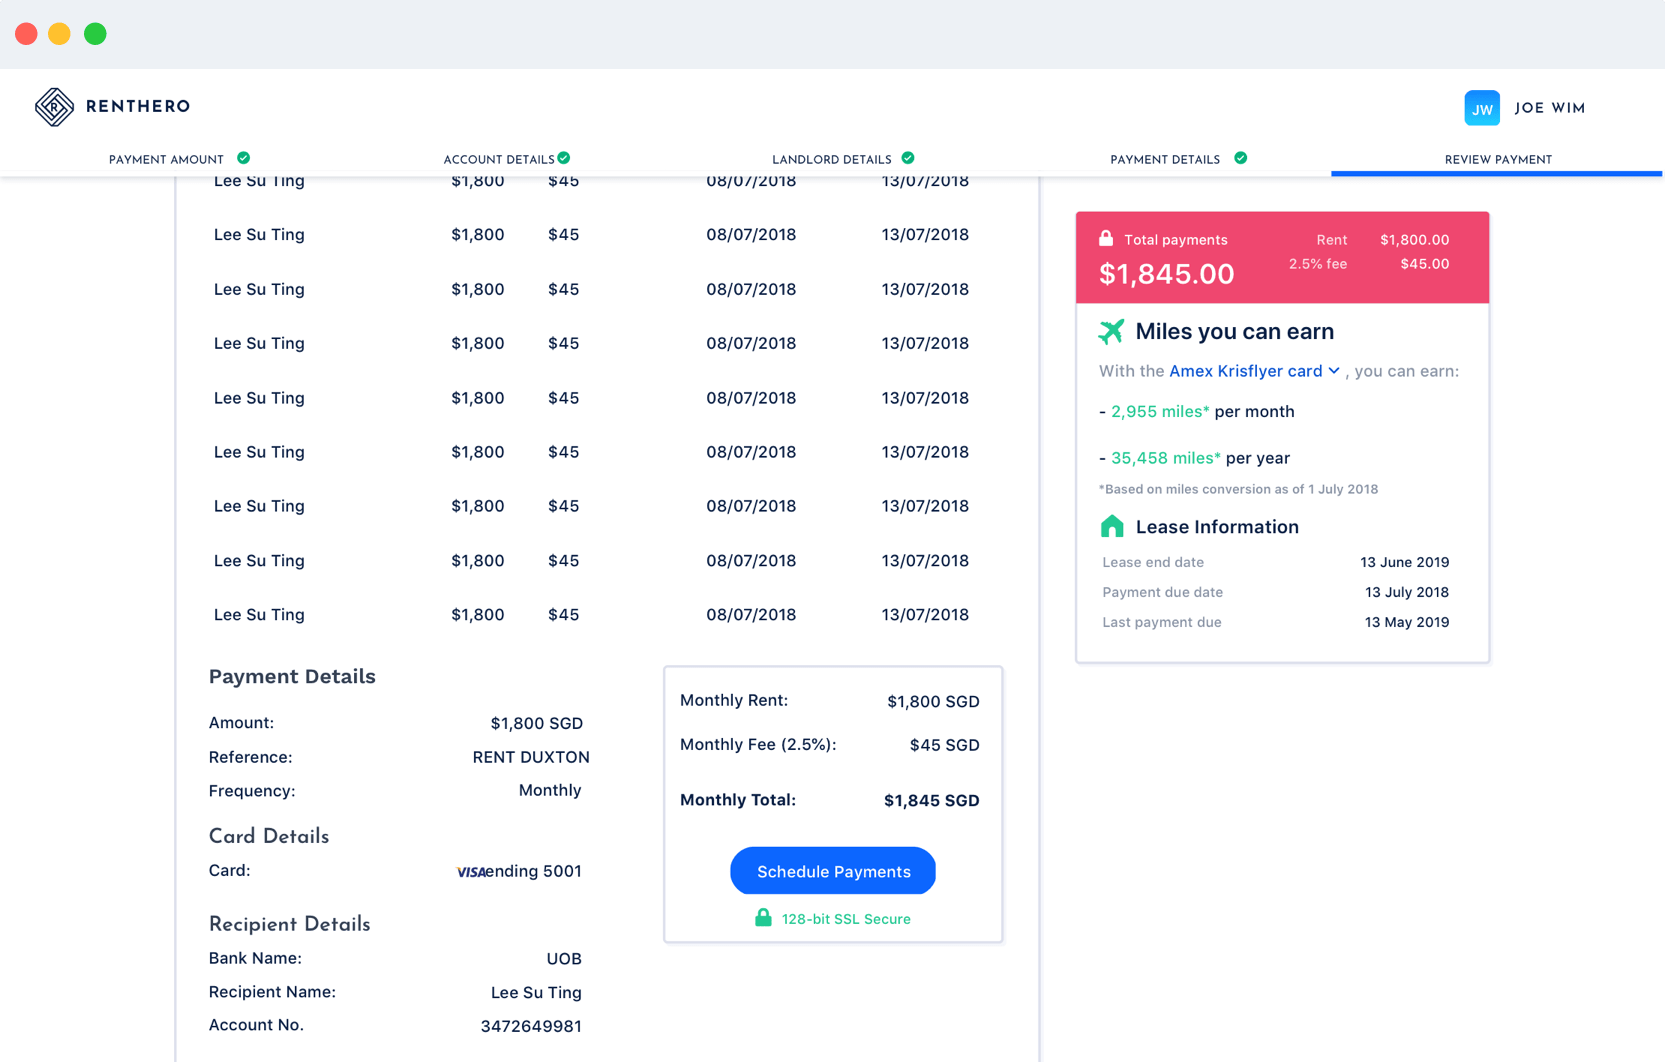Select the last Lee Su Ting payment row
The height and width of the screenshot is (1062, 1665).
pos(590,615)
